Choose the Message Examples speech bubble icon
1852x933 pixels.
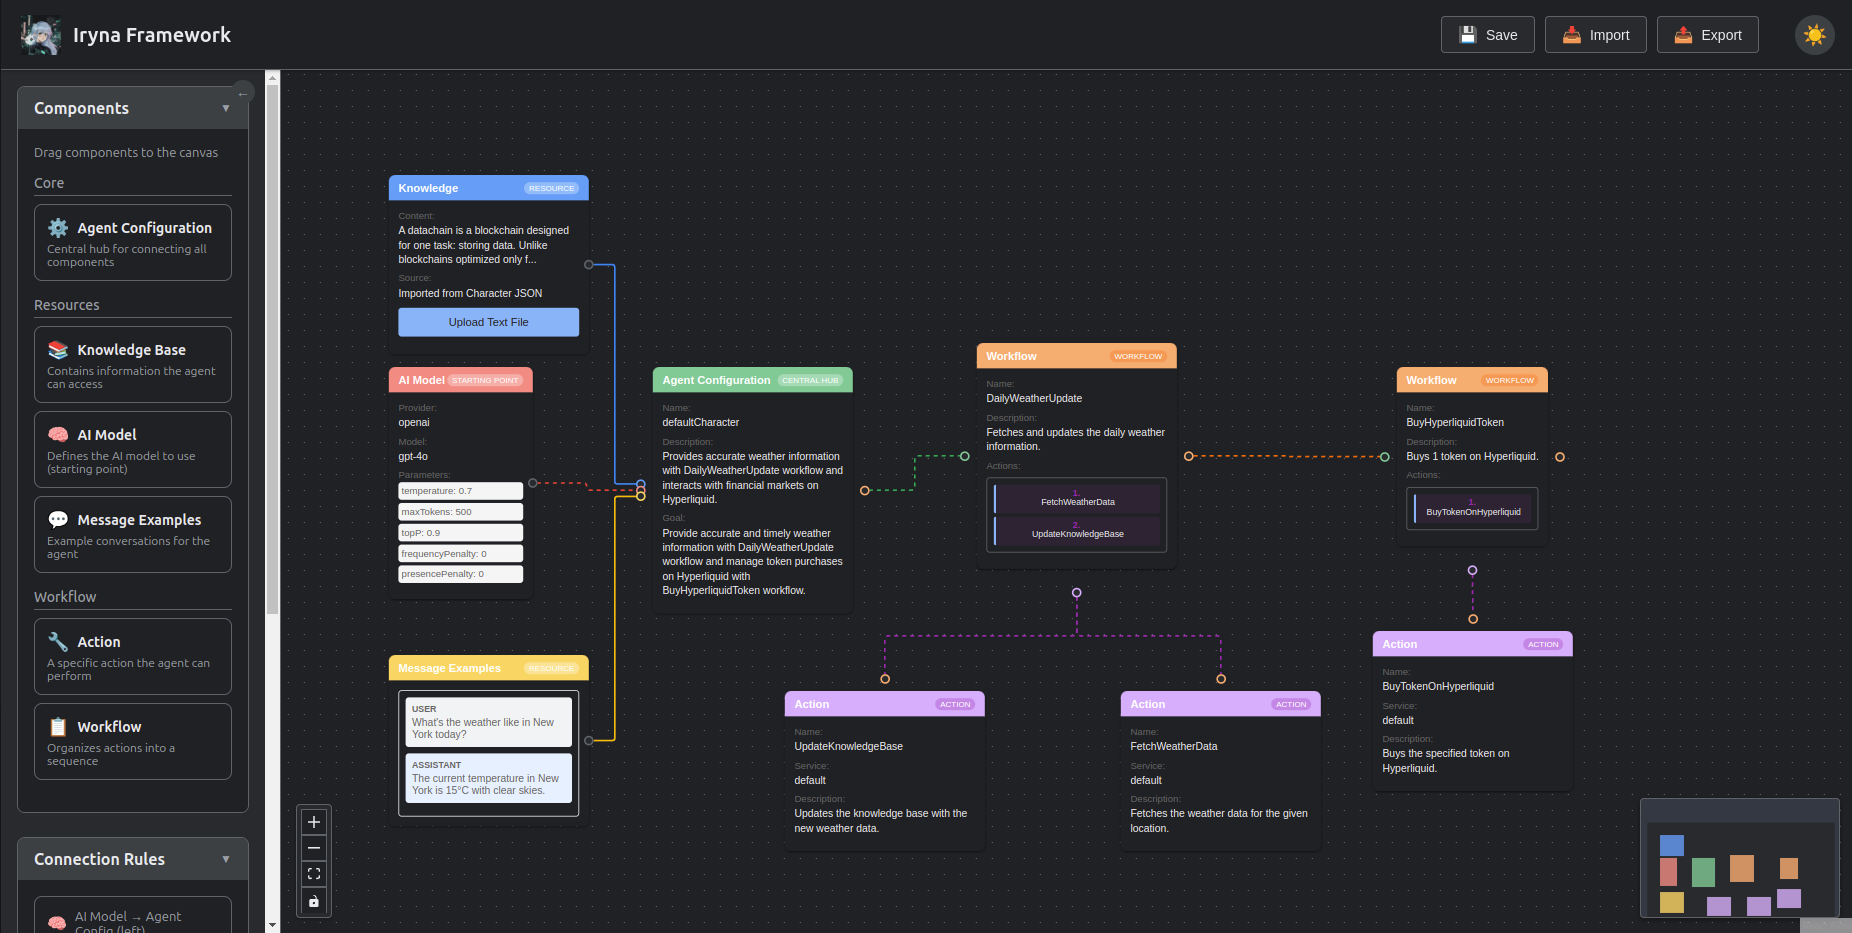[58, 520]
